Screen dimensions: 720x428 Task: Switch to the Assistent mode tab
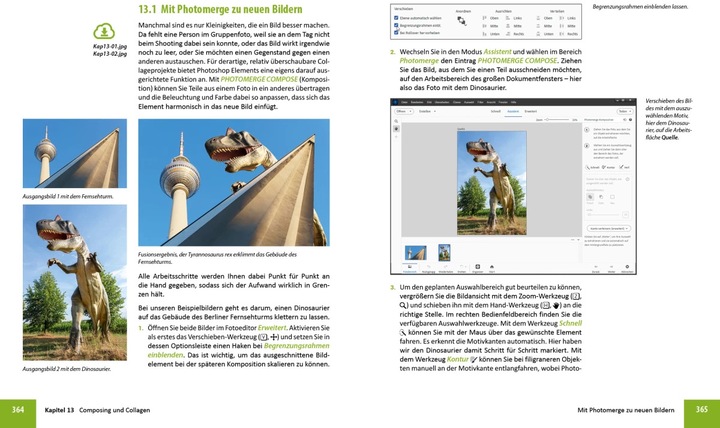pos(513,111)
